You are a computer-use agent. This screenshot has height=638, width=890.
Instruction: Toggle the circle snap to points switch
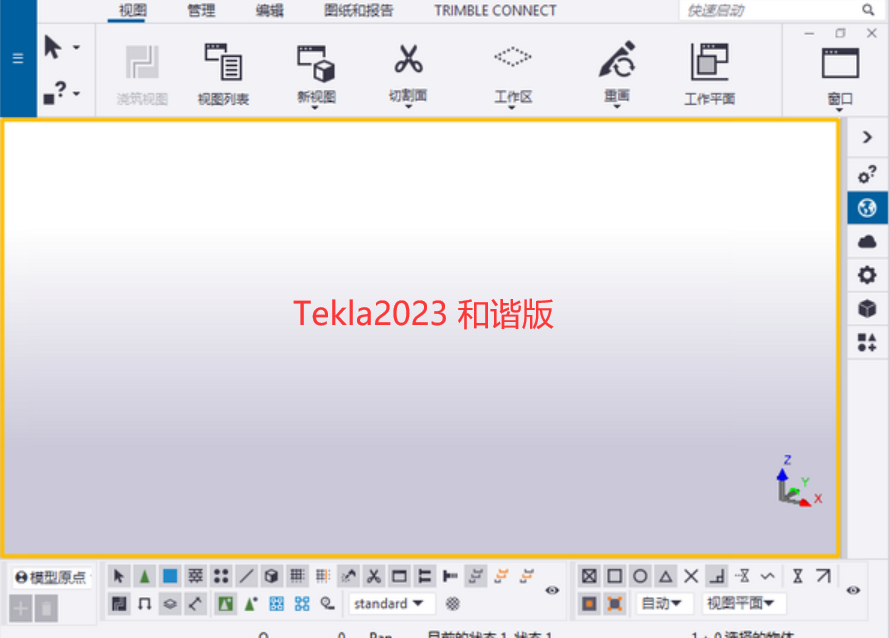[640, 576]
